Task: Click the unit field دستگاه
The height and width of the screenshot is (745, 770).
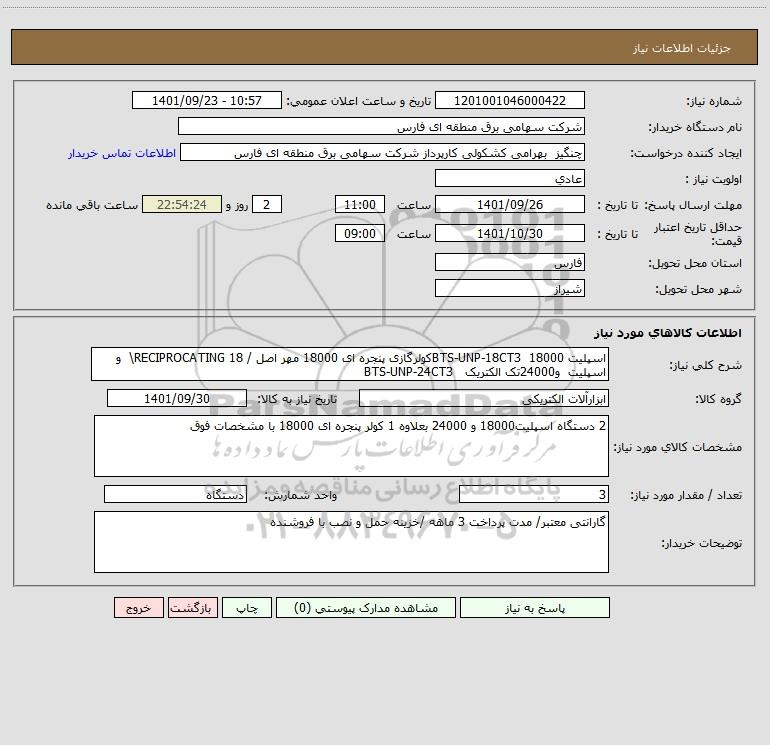Action: coord(175,495)
